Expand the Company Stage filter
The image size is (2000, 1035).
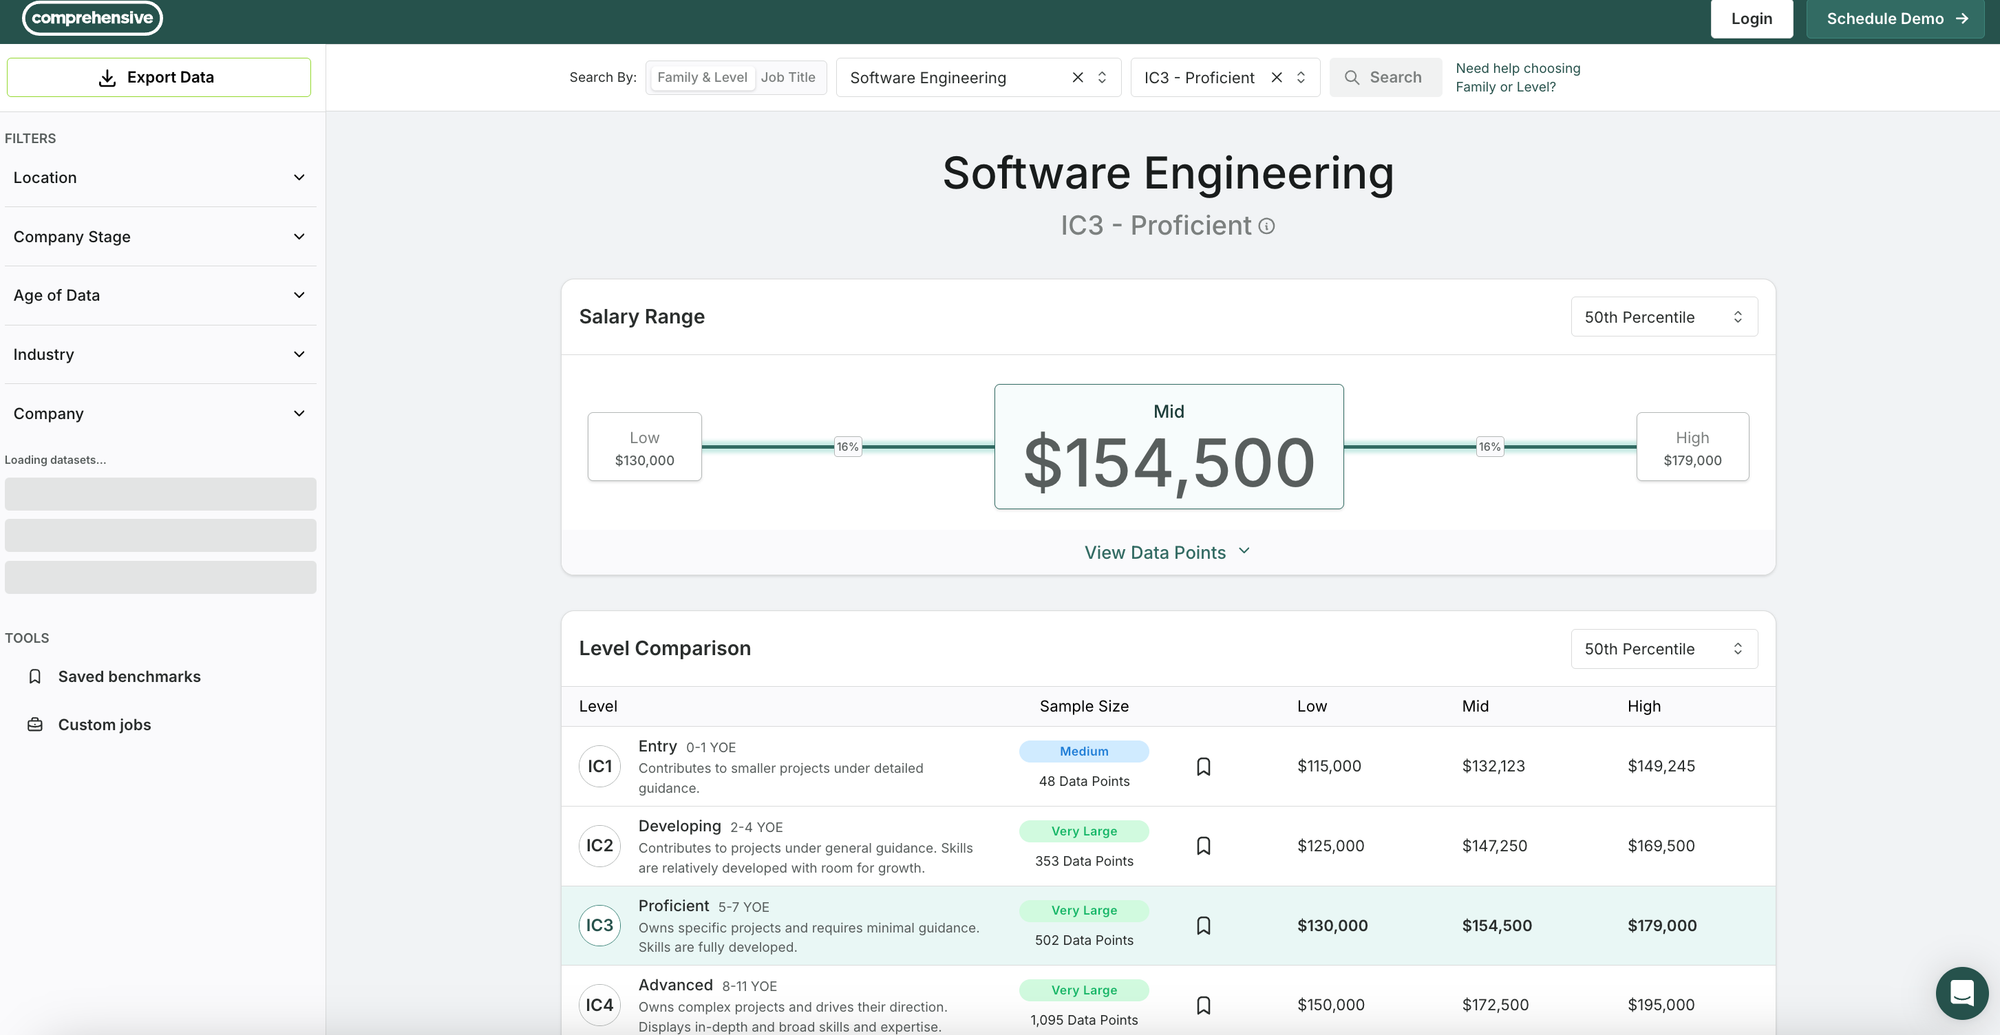pyautogui.click(x=160, y=237)
